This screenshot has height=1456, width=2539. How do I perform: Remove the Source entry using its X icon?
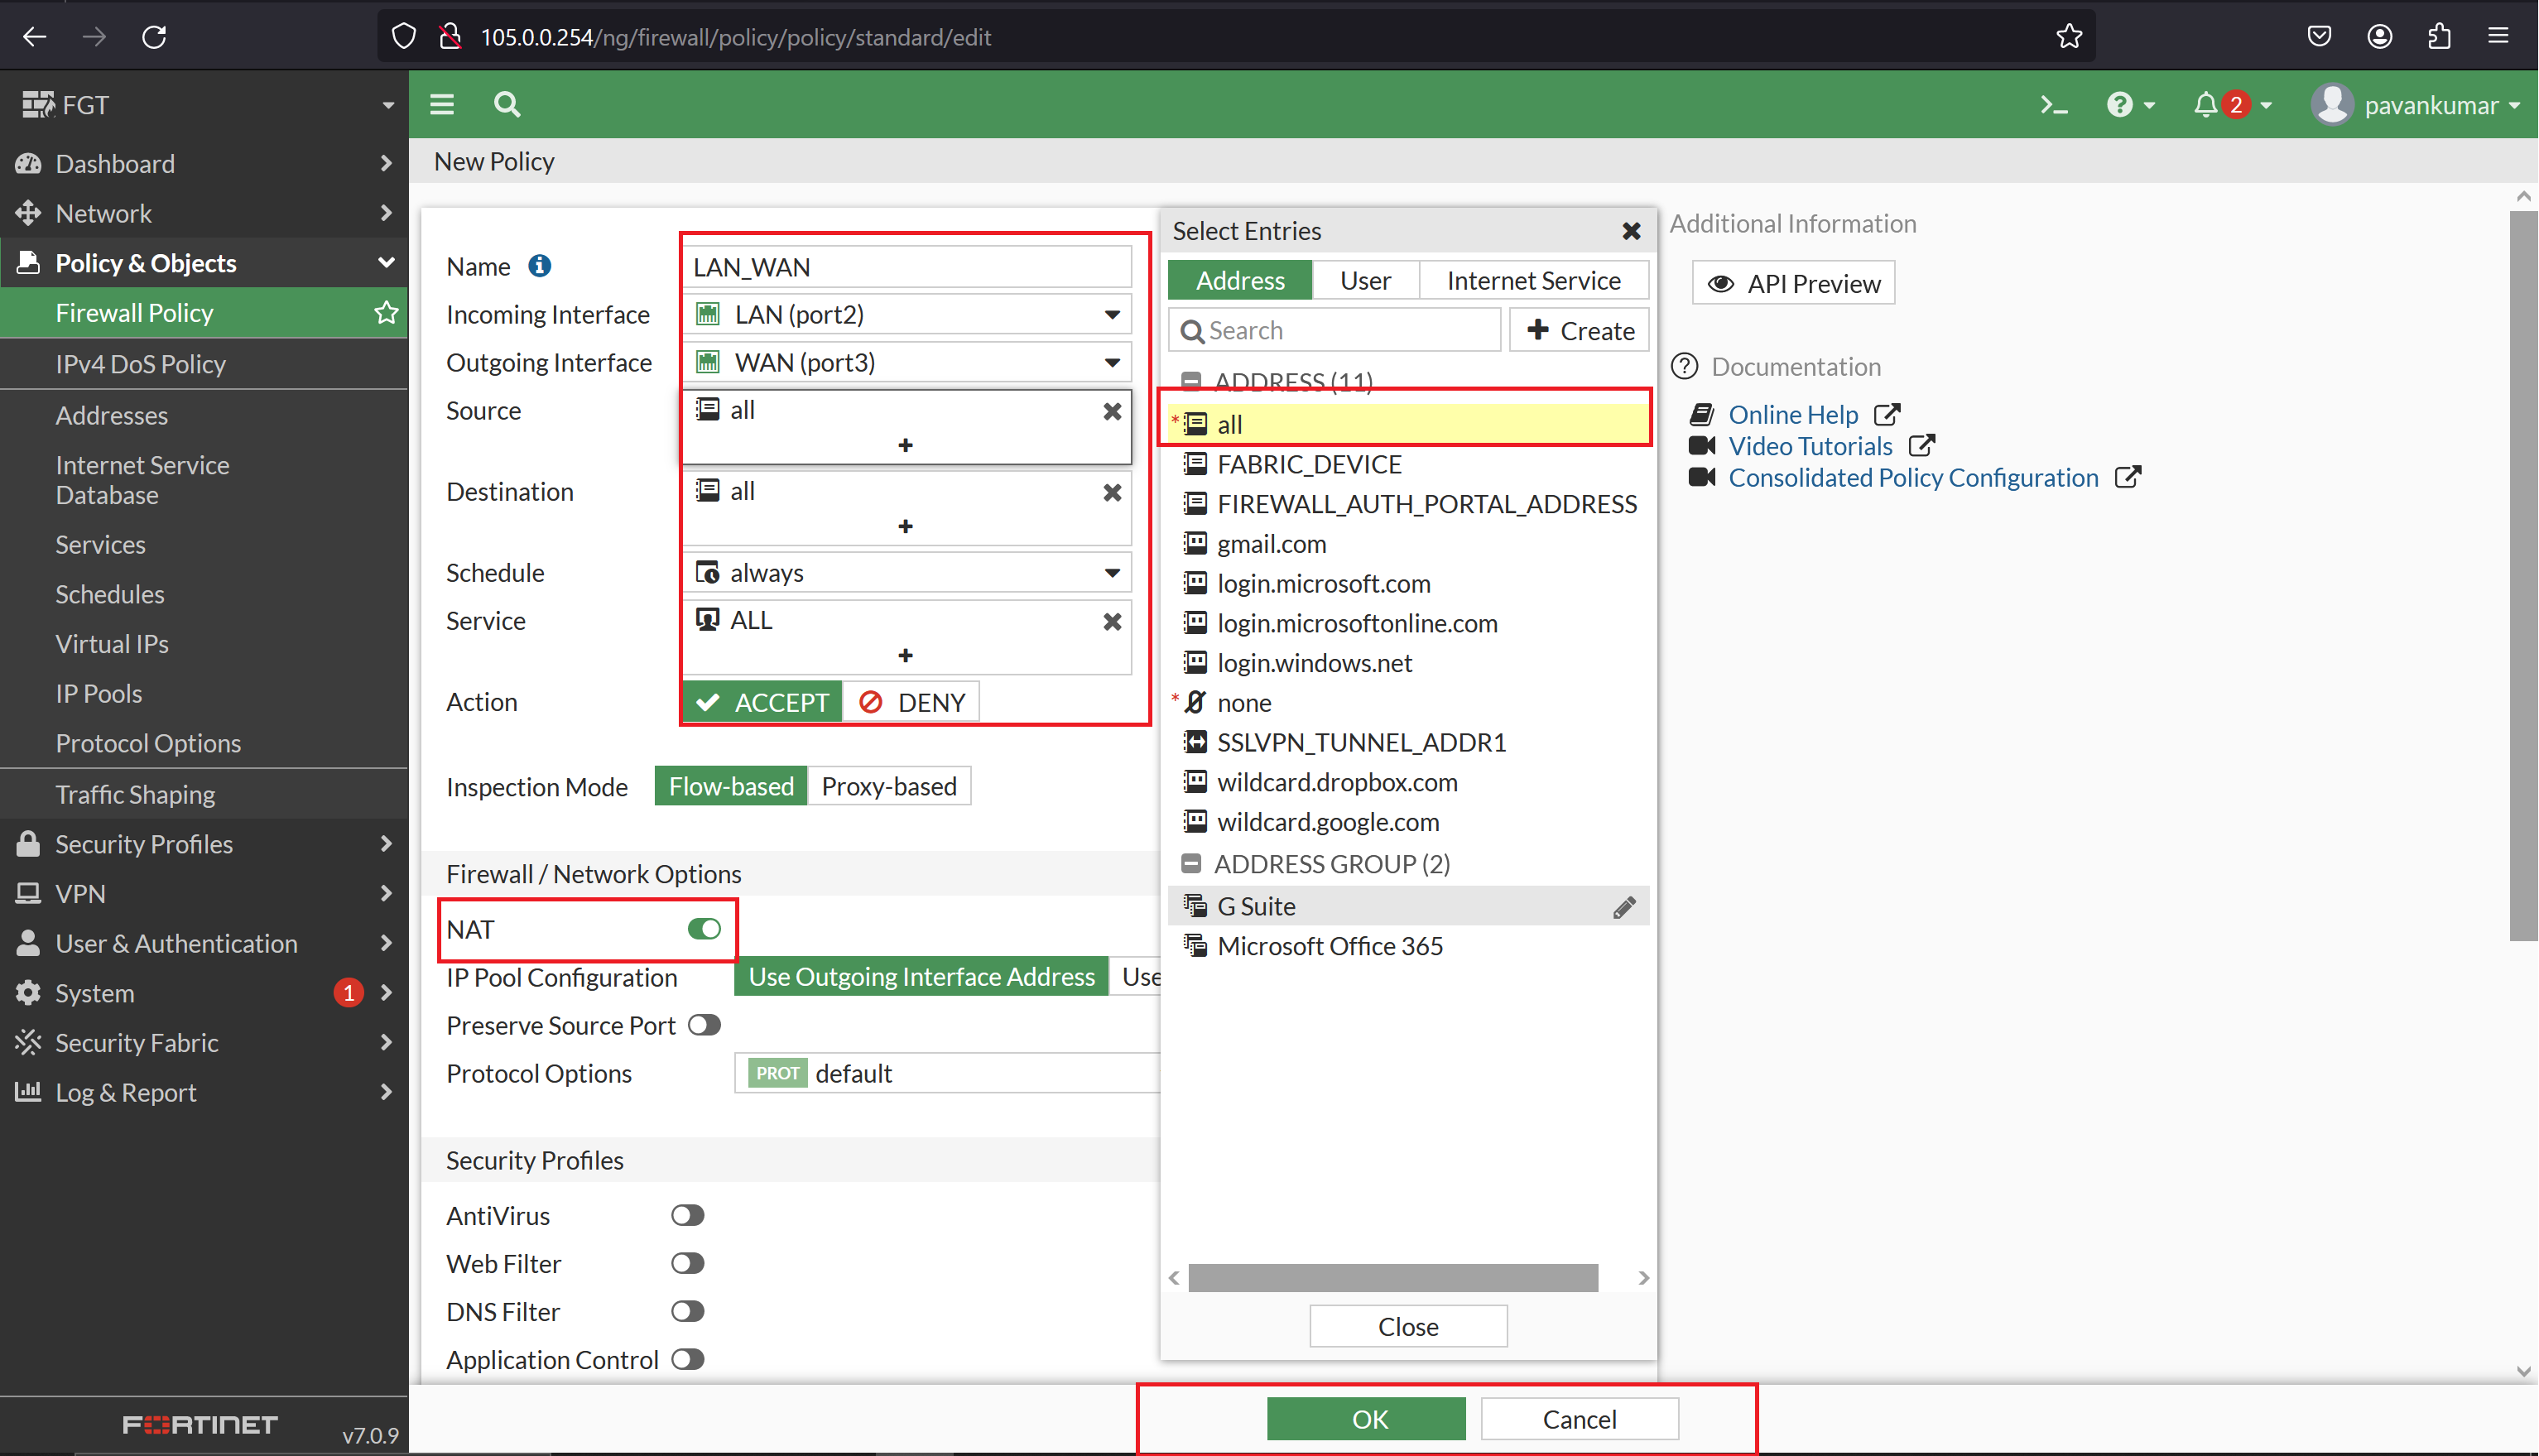(x=1112, y=411)
